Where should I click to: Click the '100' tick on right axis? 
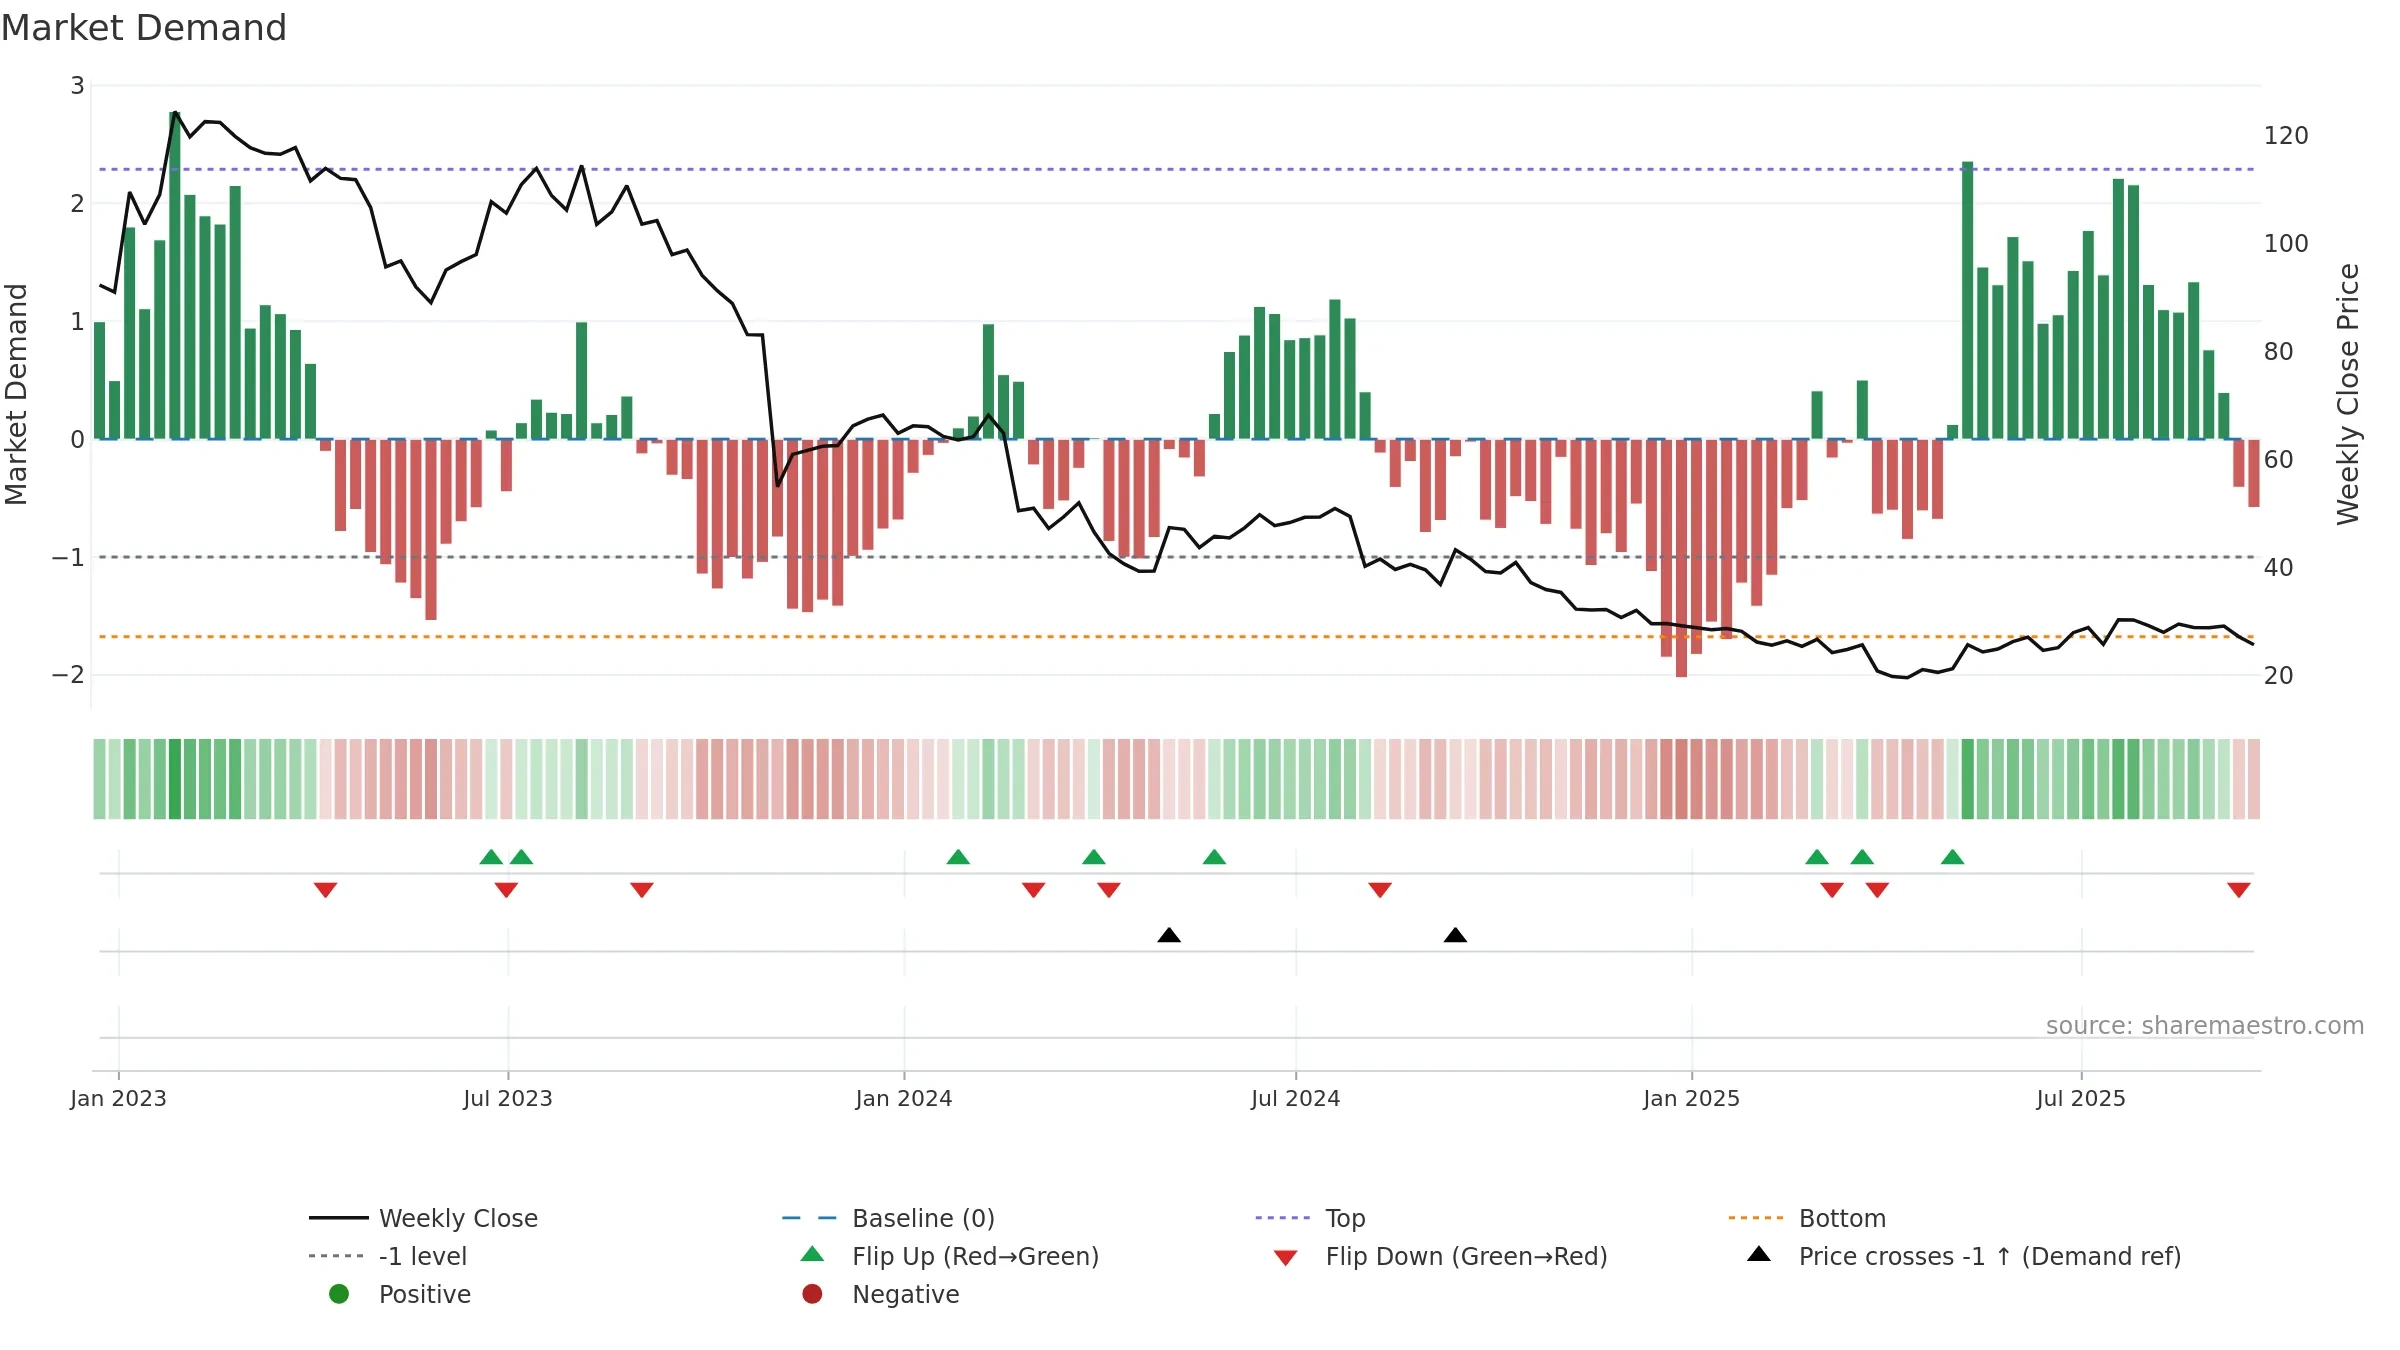pyautogui.click(x=2286, y=244)
